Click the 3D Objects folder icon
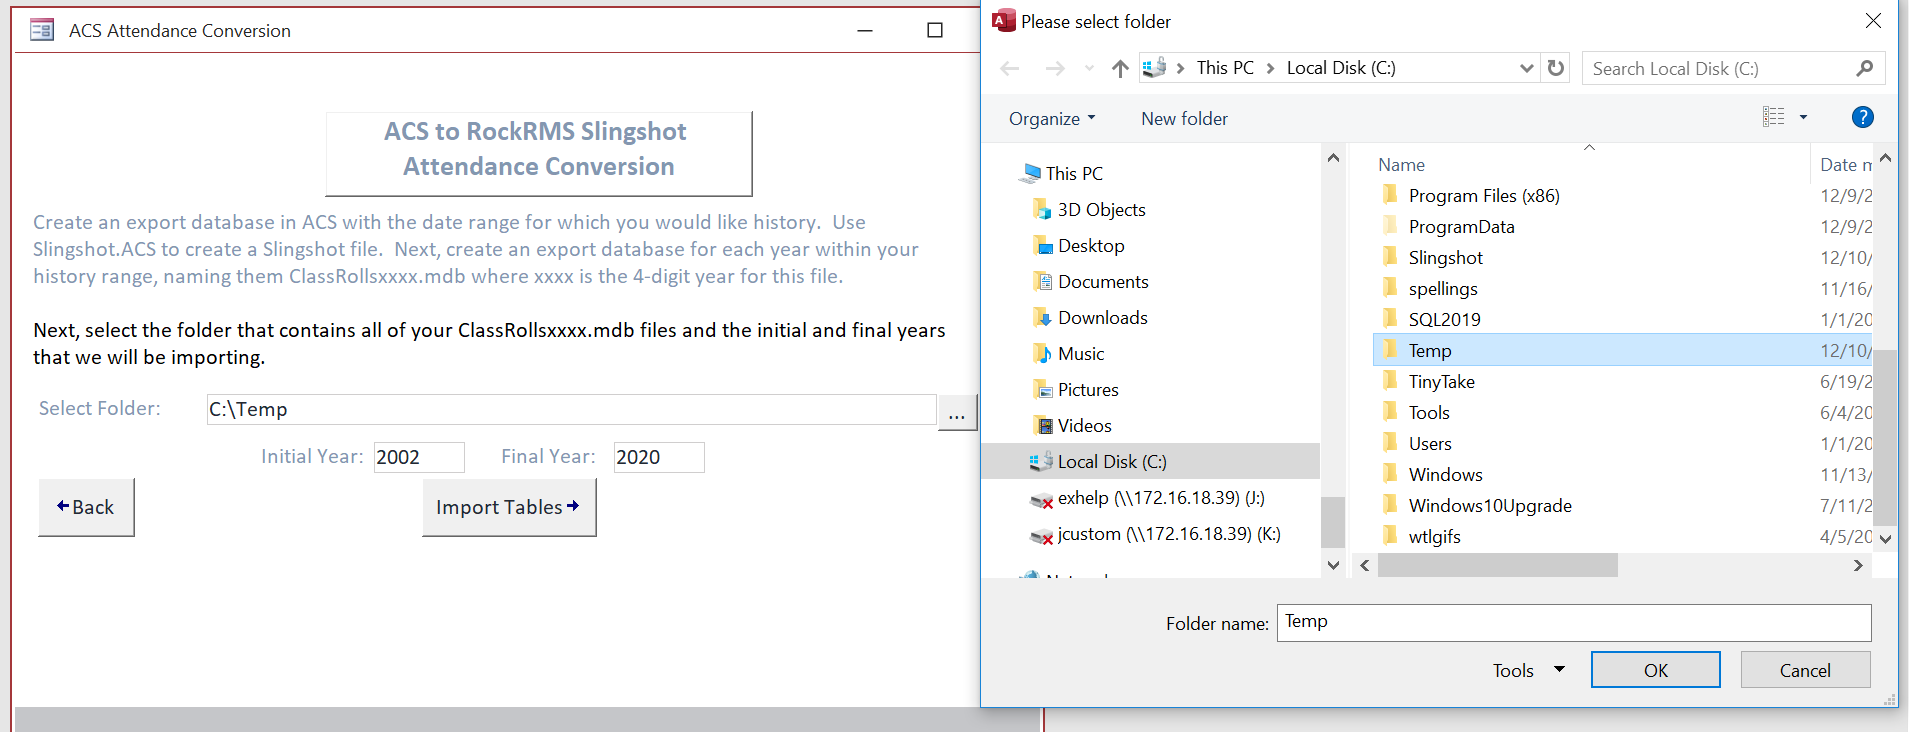The height and width of the screenshot is (732, 1909). click(x=1042, y=210)
